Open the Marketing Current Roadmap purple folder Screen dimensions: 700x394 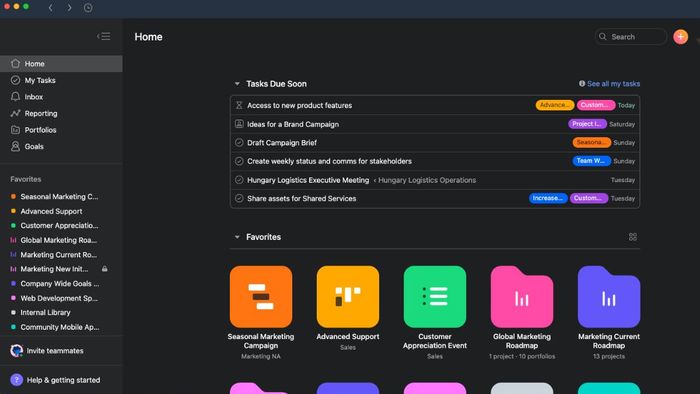tap(609, 297)
